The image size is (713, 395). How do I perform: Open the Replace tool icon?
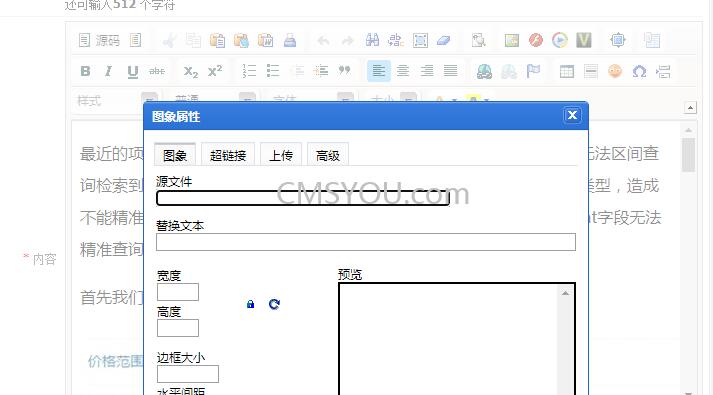coord(396,40)
